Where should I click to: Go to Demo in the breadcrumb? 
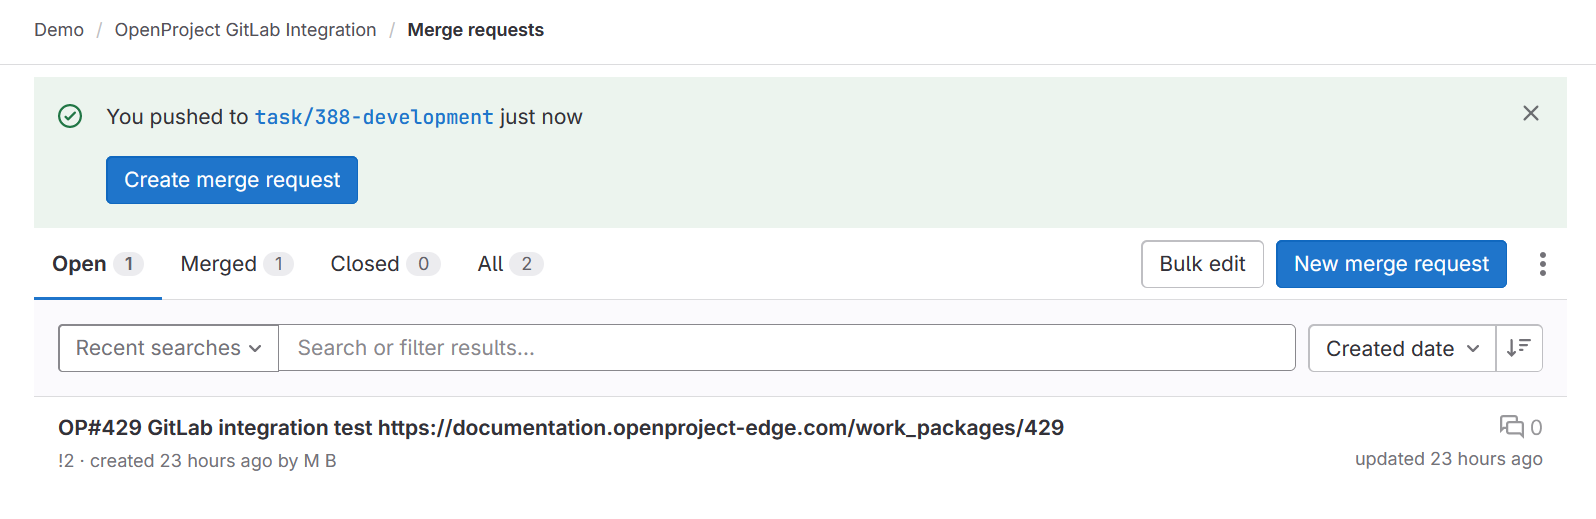pyautogui.click(x=59, y=30)
